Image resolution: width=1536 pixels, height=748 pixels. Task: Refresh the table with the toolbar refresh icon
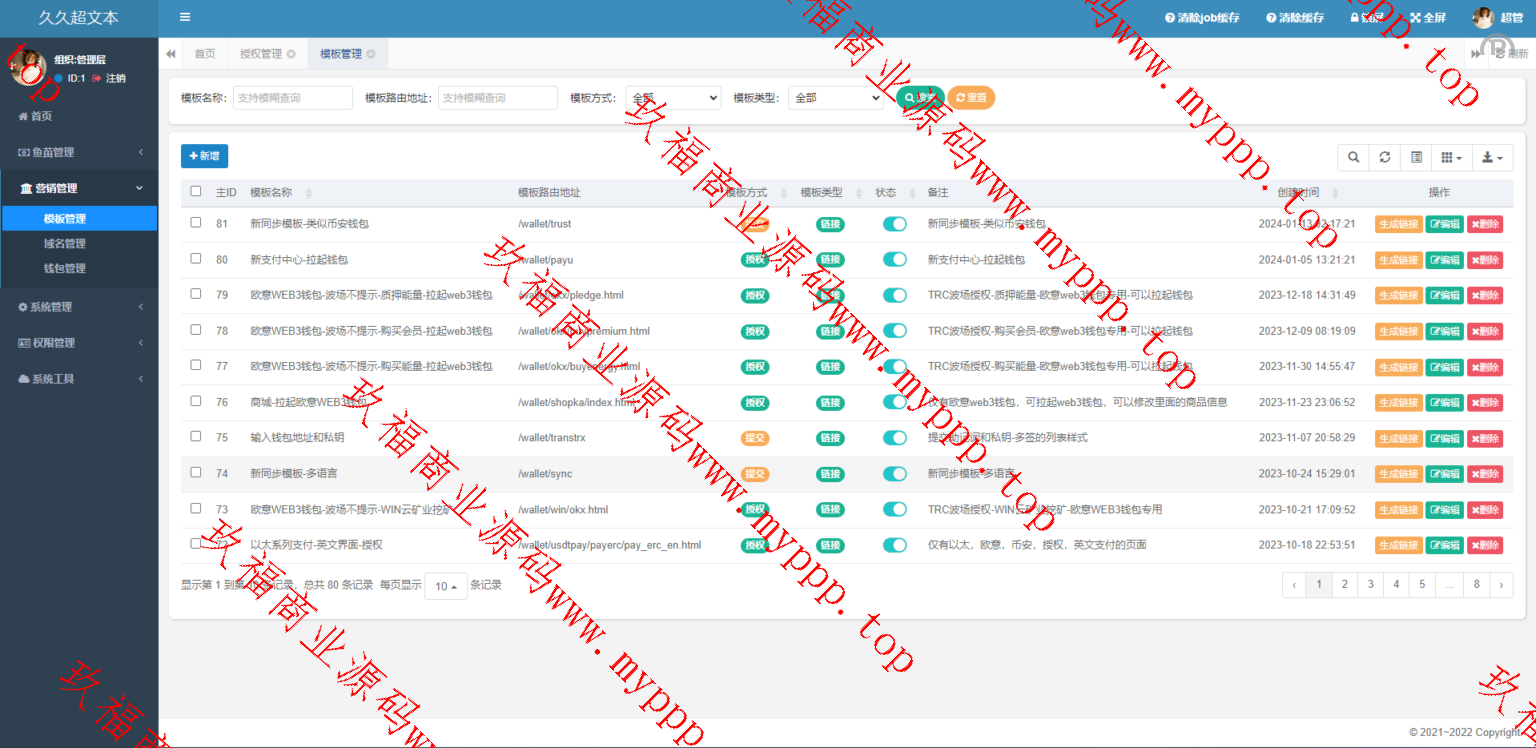pyautogui.click(x=1384, y=157)
